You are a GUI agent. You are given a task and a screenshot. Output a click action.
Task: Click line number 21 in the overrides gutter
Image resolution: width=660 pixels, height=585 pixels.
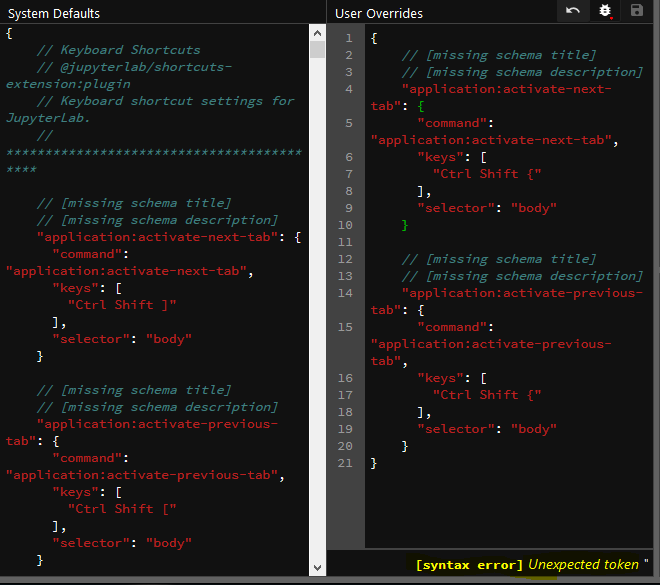point(345,463)
